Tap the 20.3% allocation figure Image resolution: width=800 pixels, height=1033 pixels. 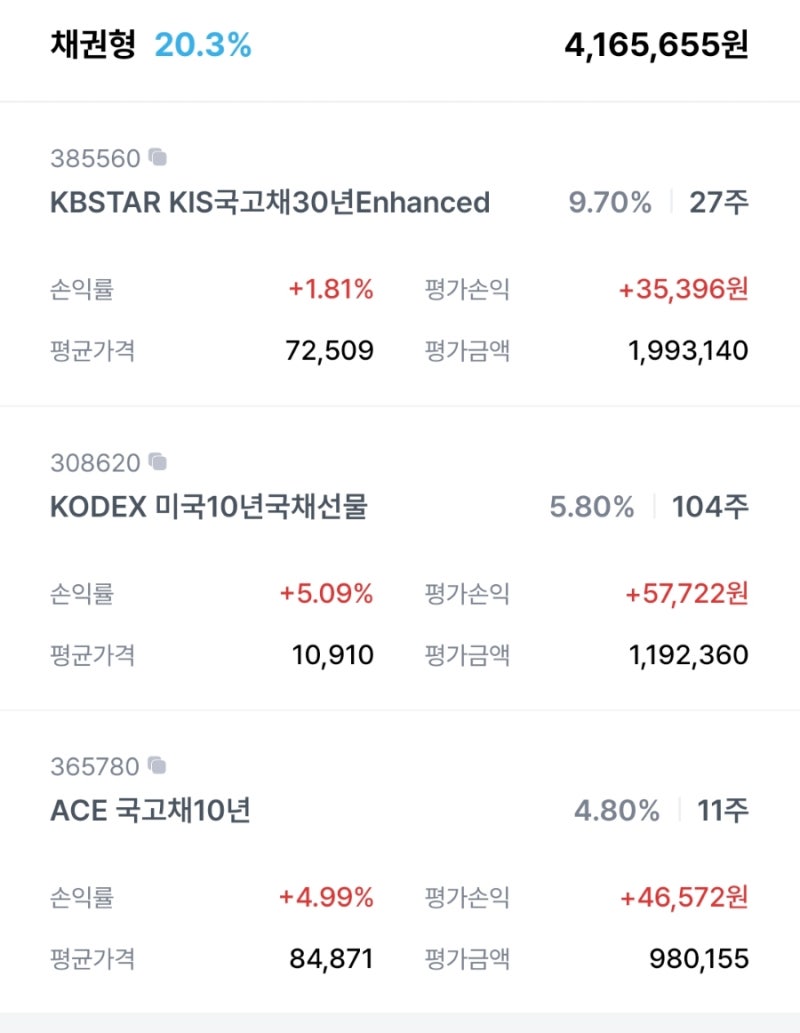[x=203, y=45]
